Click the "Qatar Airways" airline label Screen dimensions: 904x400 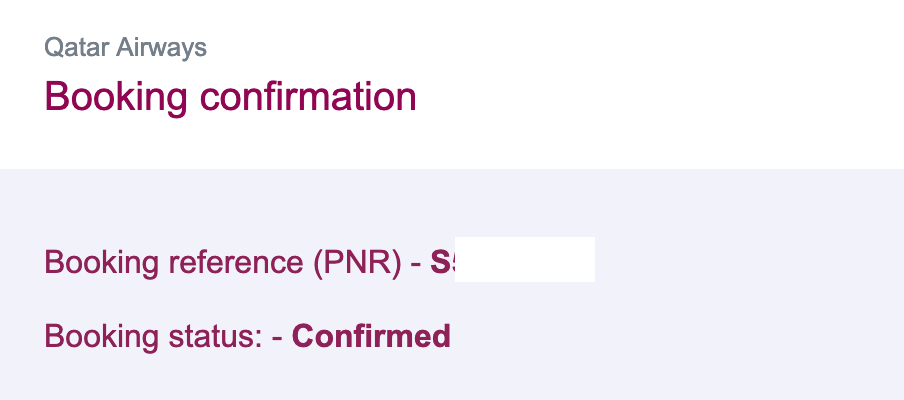click(125, 47)
